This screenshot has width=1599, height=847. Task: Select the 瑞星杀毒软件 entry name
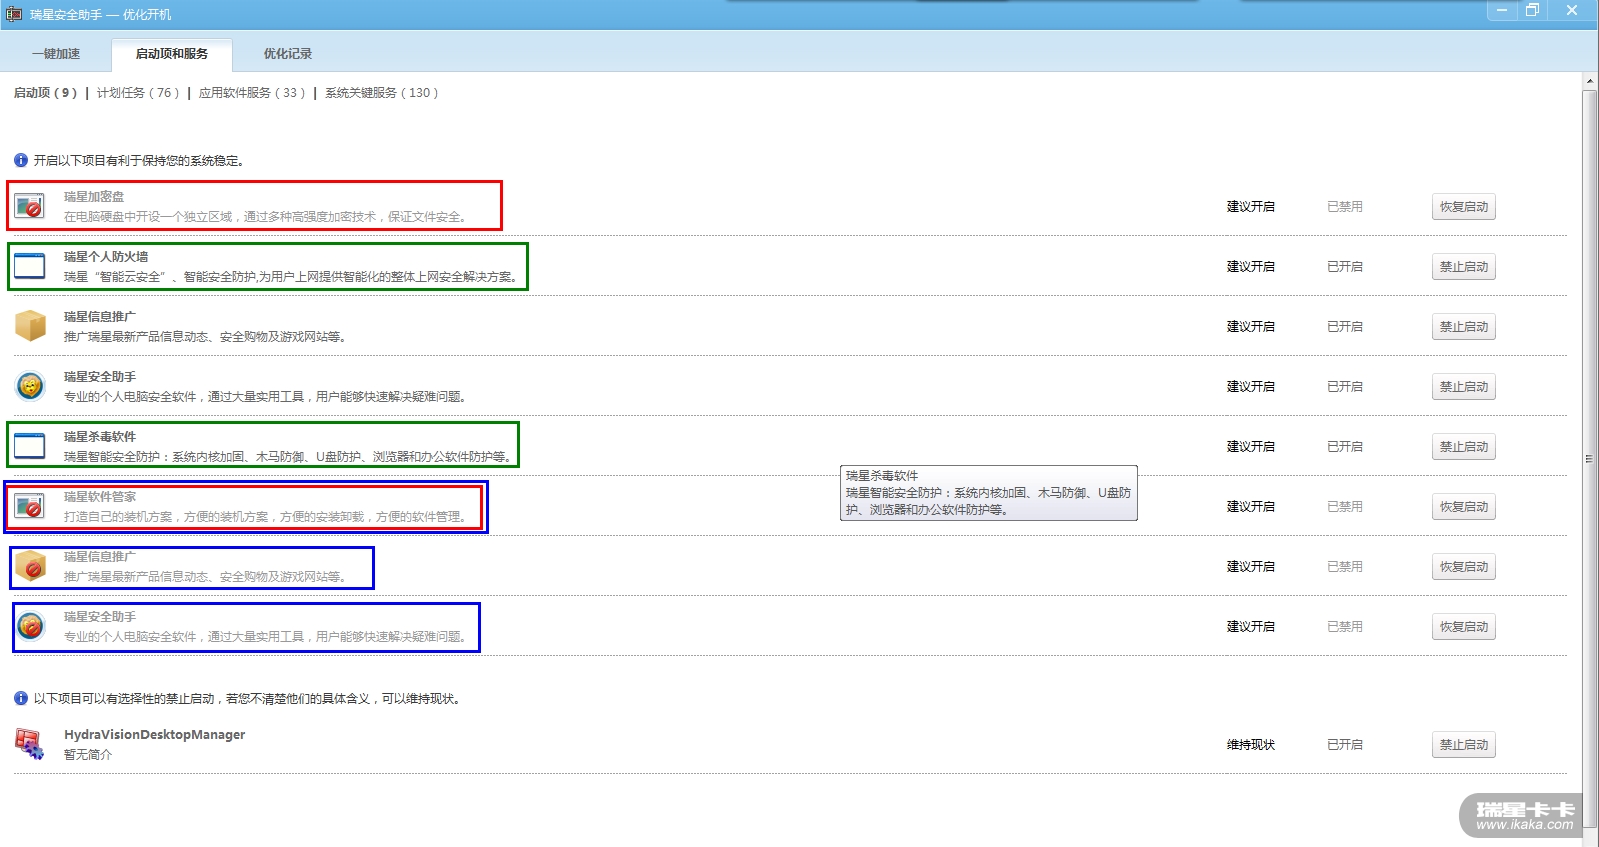pos(100,437)
